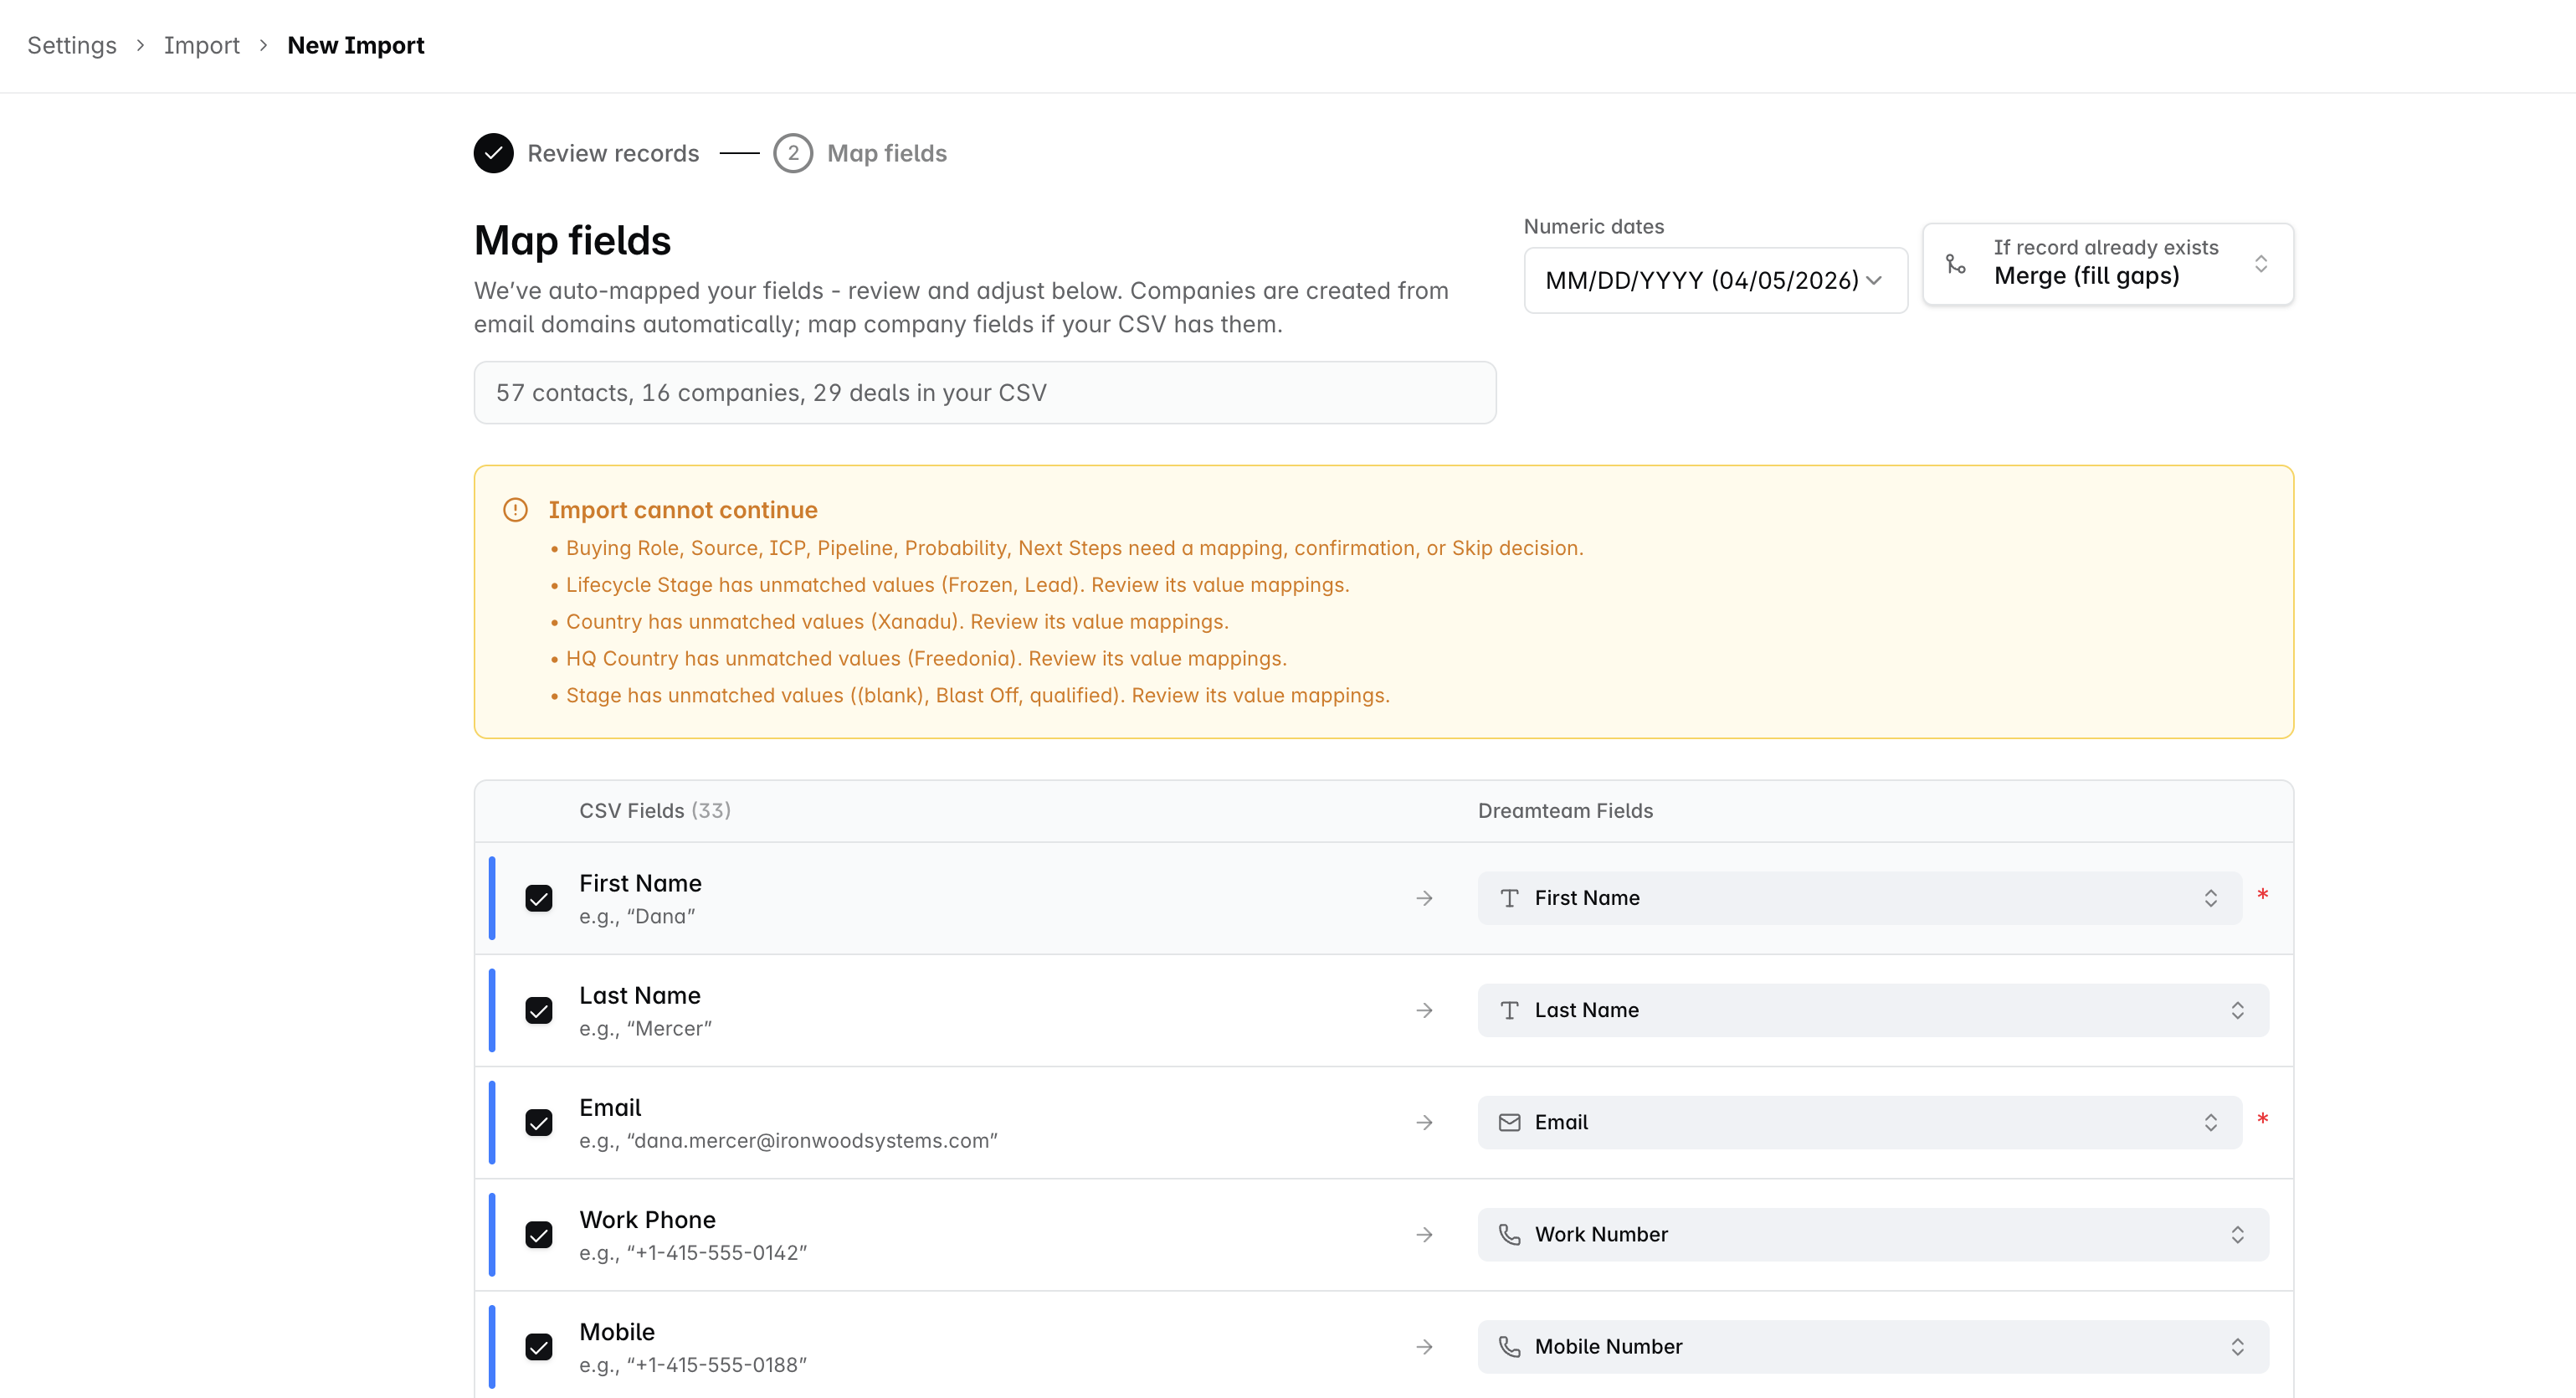Click the red required asterisk beside Email

(2263, 1119)
